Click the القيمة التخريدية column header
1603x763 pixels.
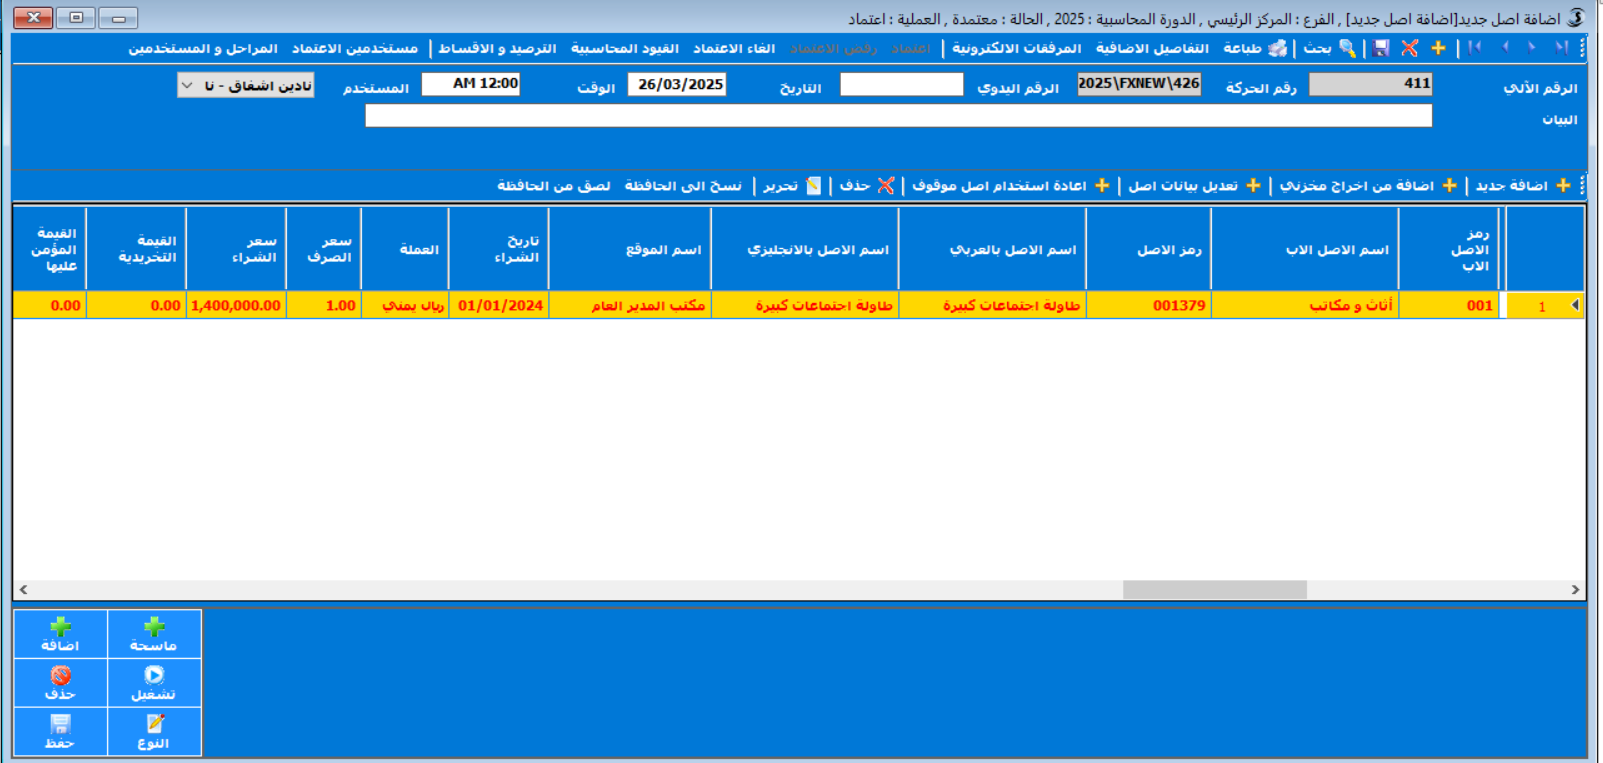pos(136,249)
